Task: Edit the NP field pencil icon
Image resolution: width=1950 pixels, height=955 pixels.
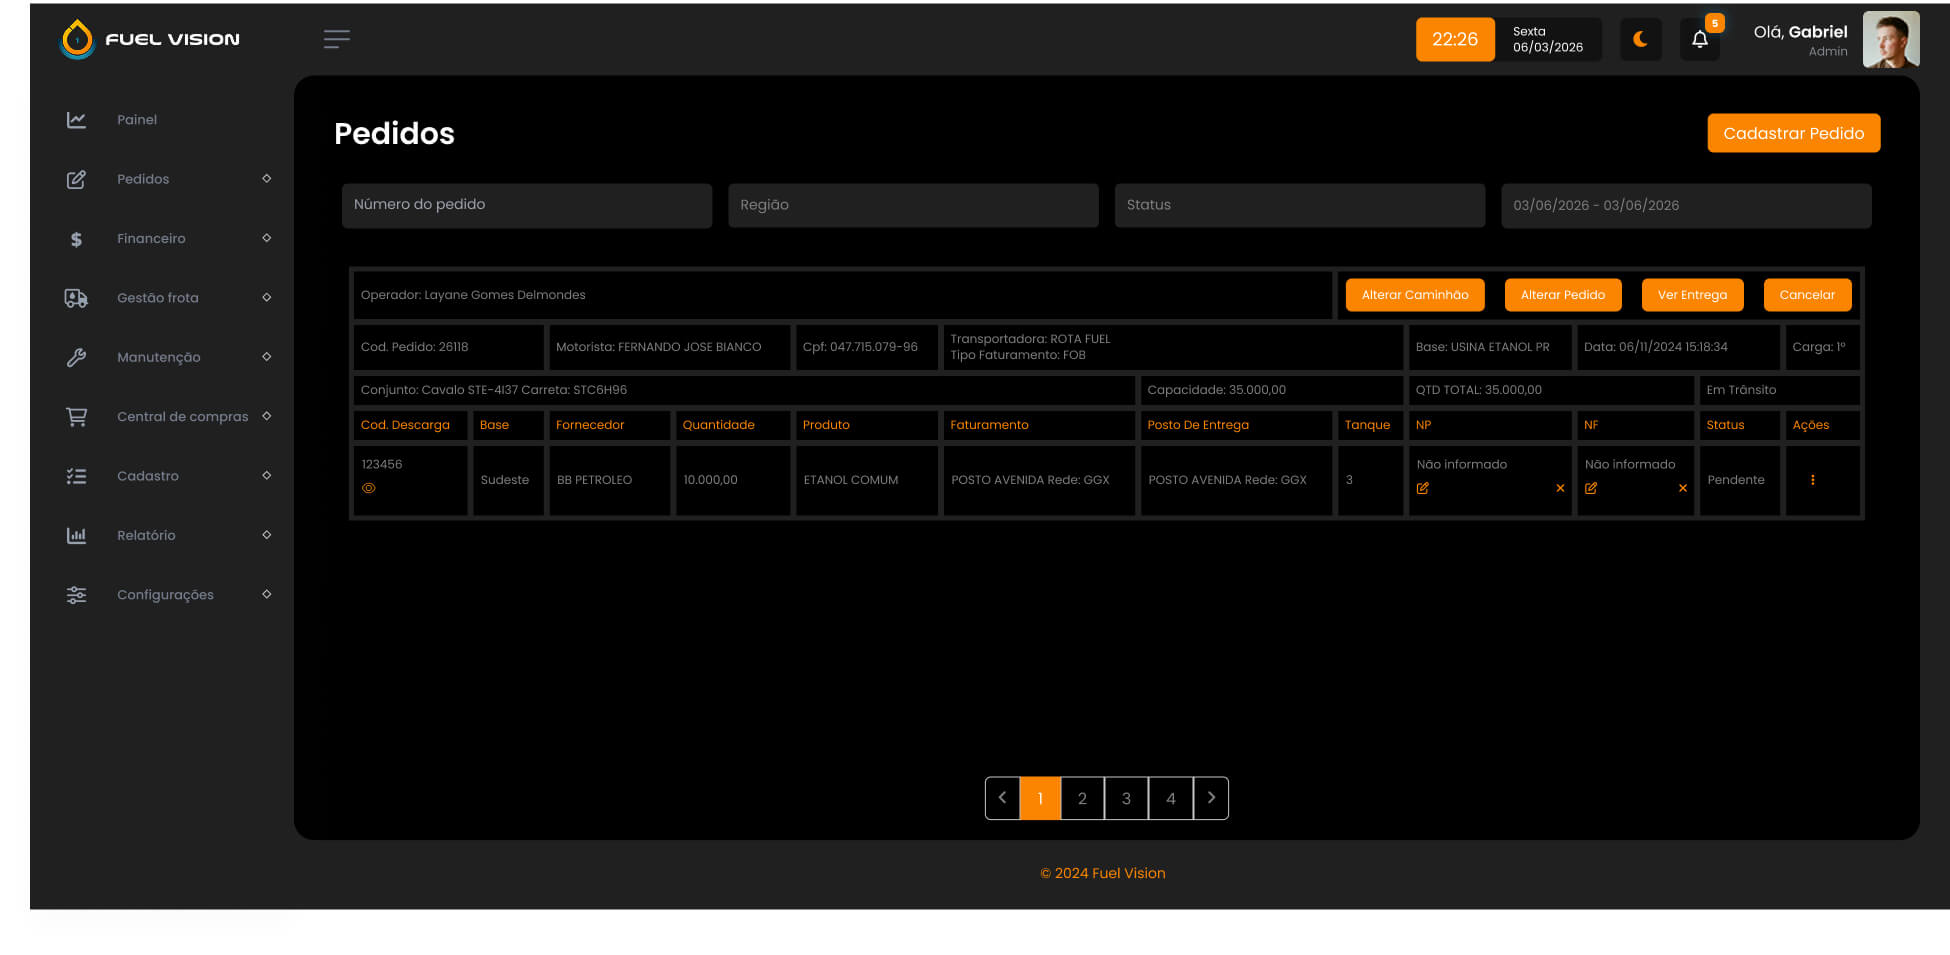Action: (x=1423, y=488)
